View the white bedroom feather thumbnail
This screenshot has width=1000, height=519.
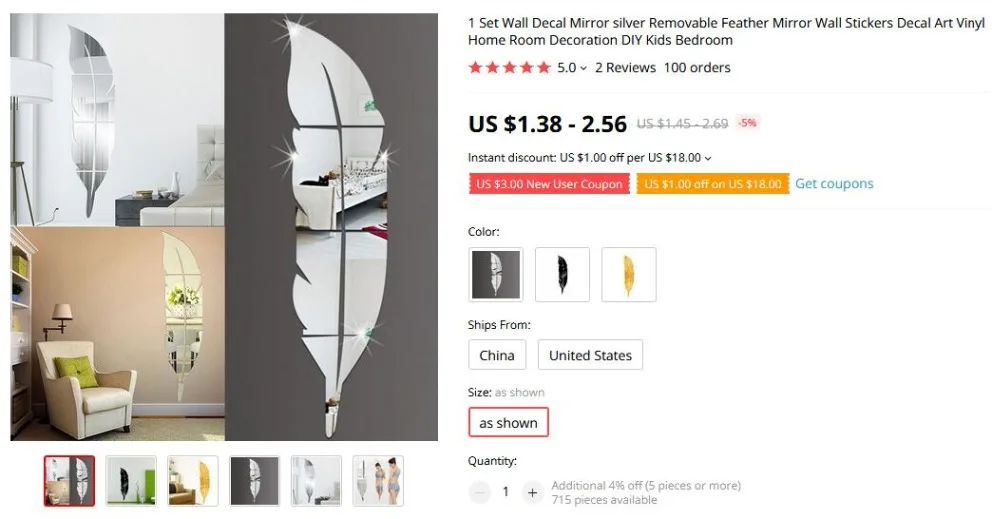click(316, 481)
